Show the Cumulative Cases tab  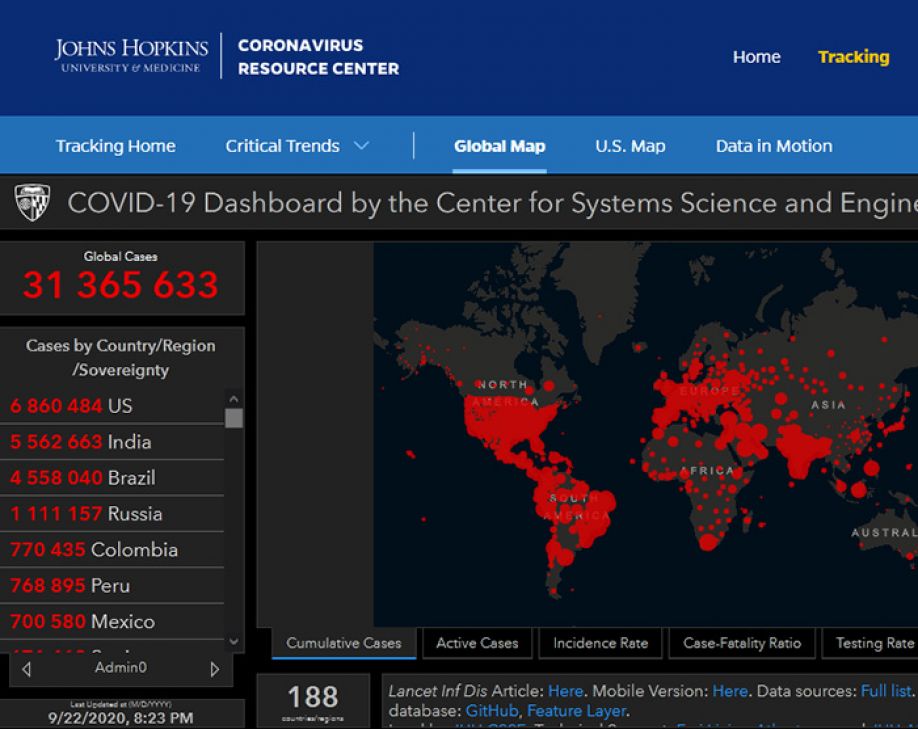pyautogui.click(x=344, y=643)
